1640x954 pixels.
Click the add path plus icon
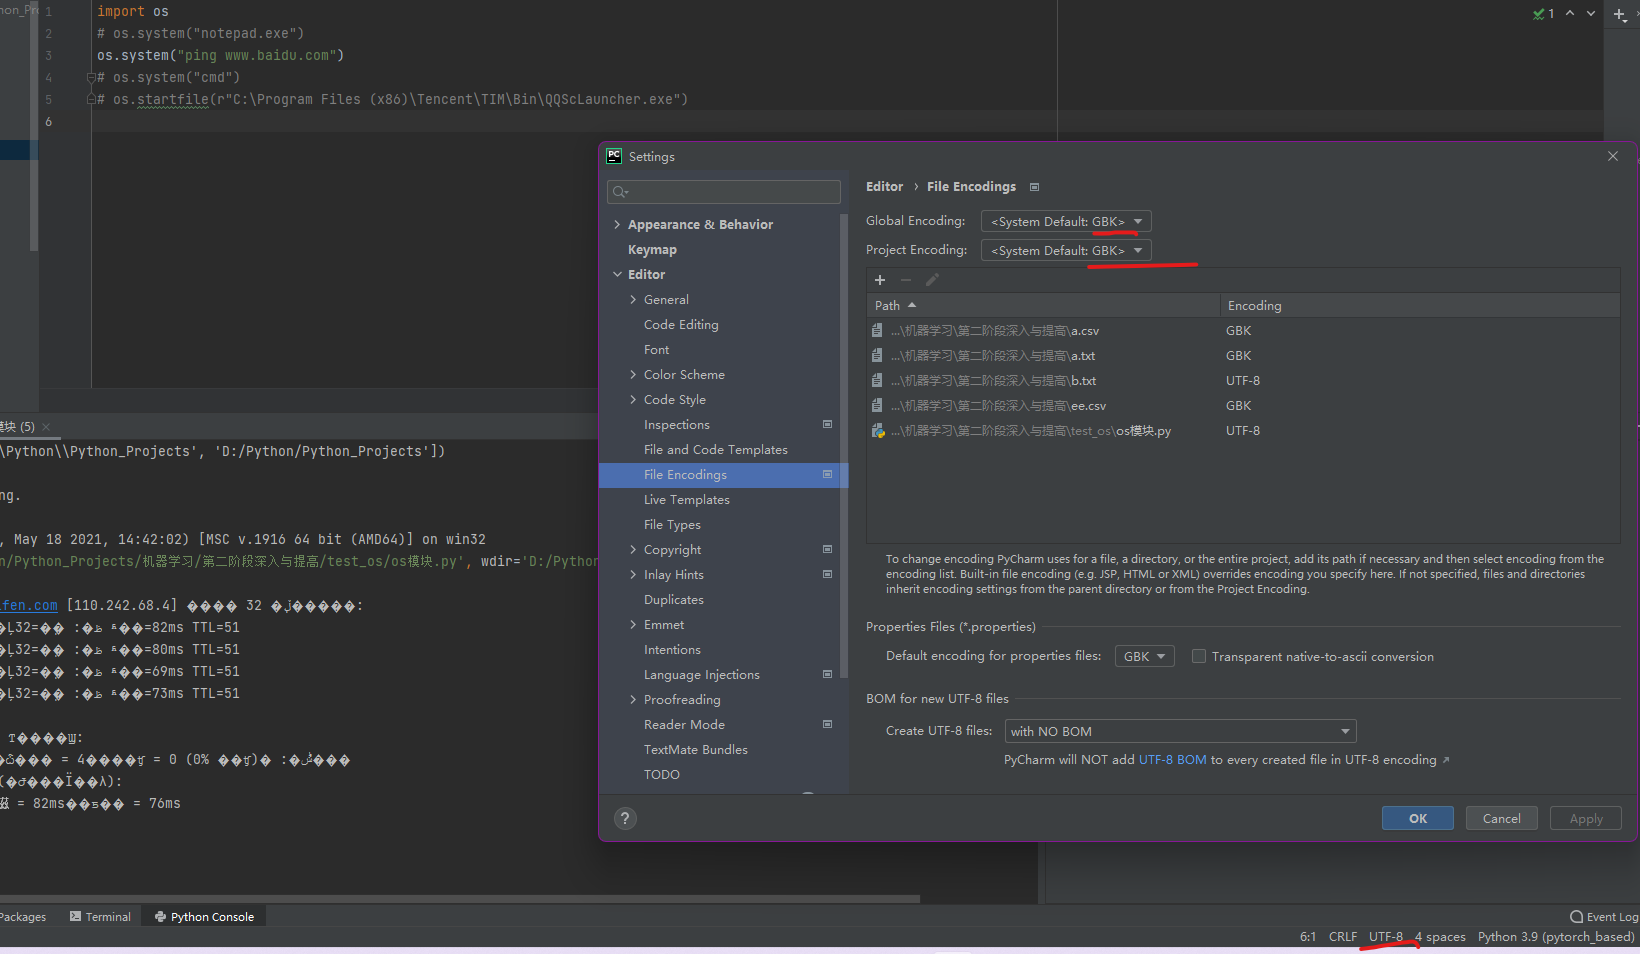point(880,280)
